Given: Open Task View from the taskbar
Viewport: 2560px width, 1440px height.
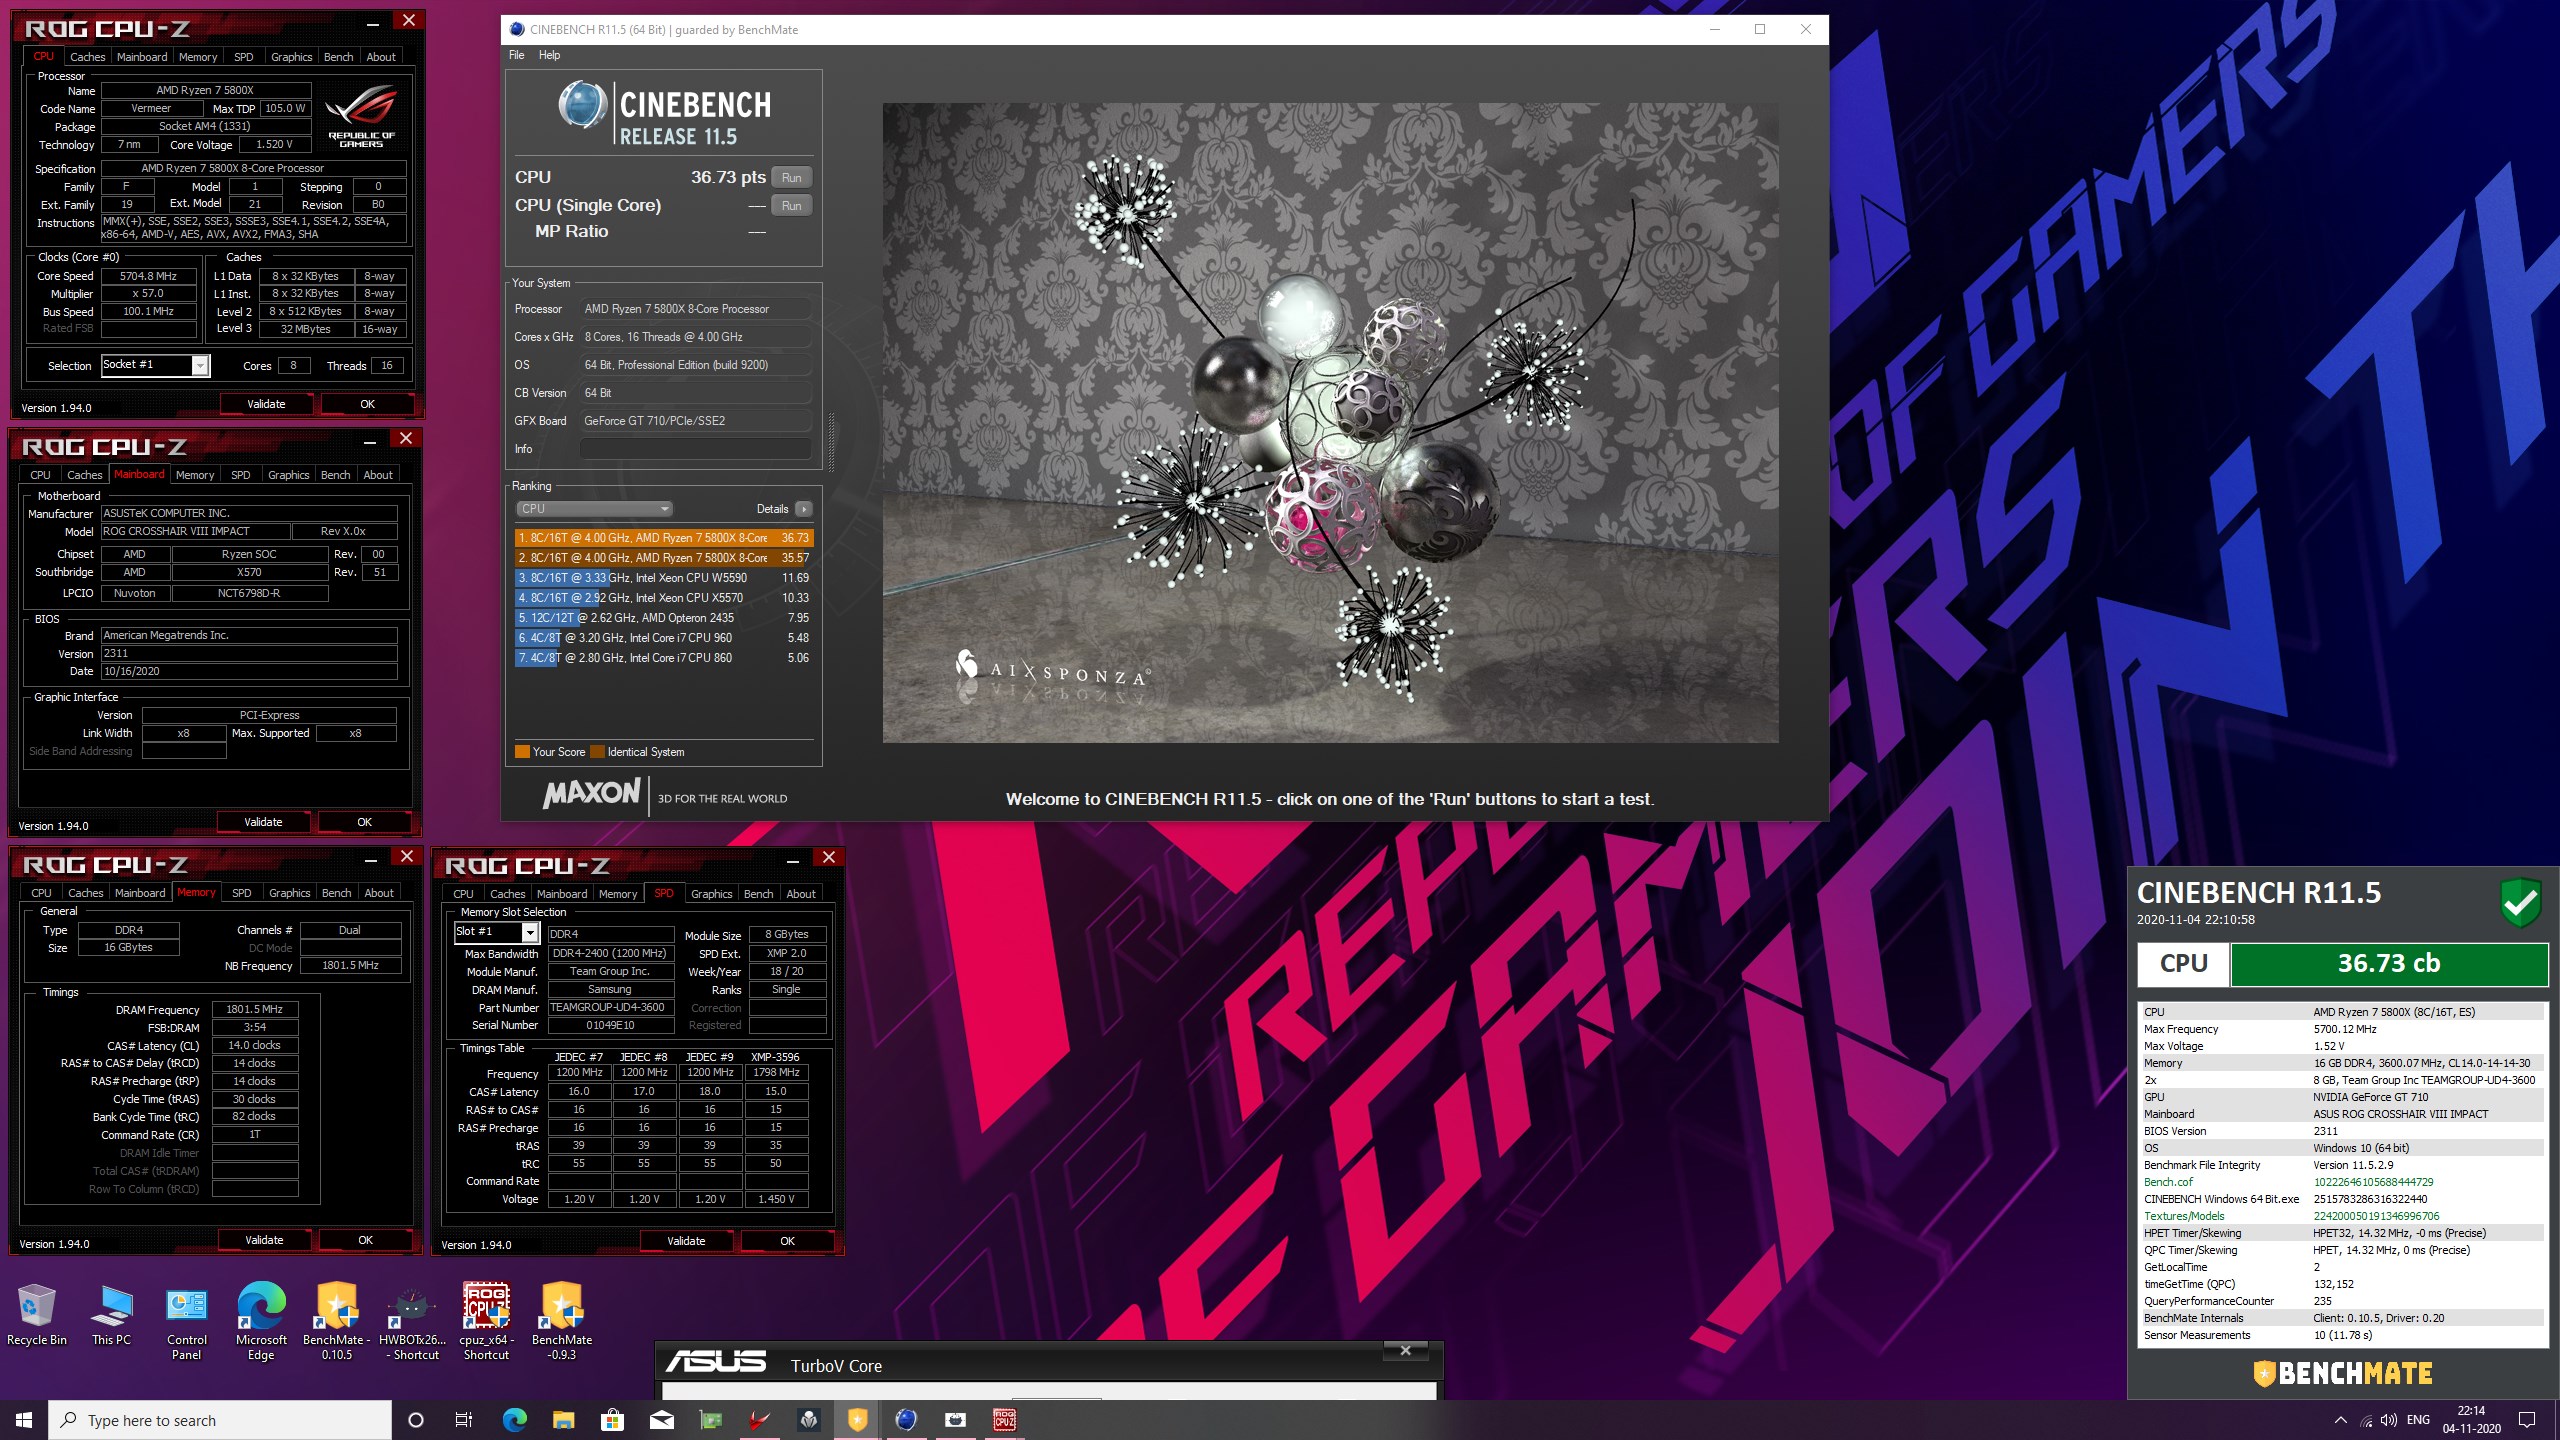Looking at the screenshot, I should click(x=464, y=1420).
